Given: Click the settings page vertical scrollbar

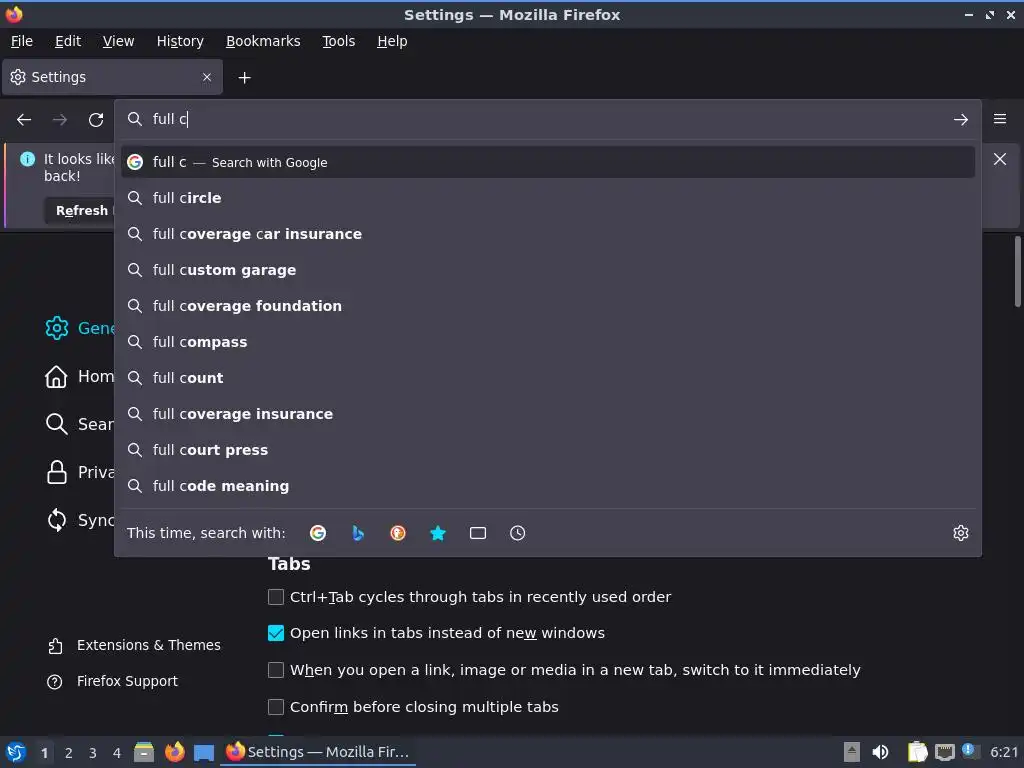Looking at the screenshot, I should pyautogui.click(x=1017, y=271).
